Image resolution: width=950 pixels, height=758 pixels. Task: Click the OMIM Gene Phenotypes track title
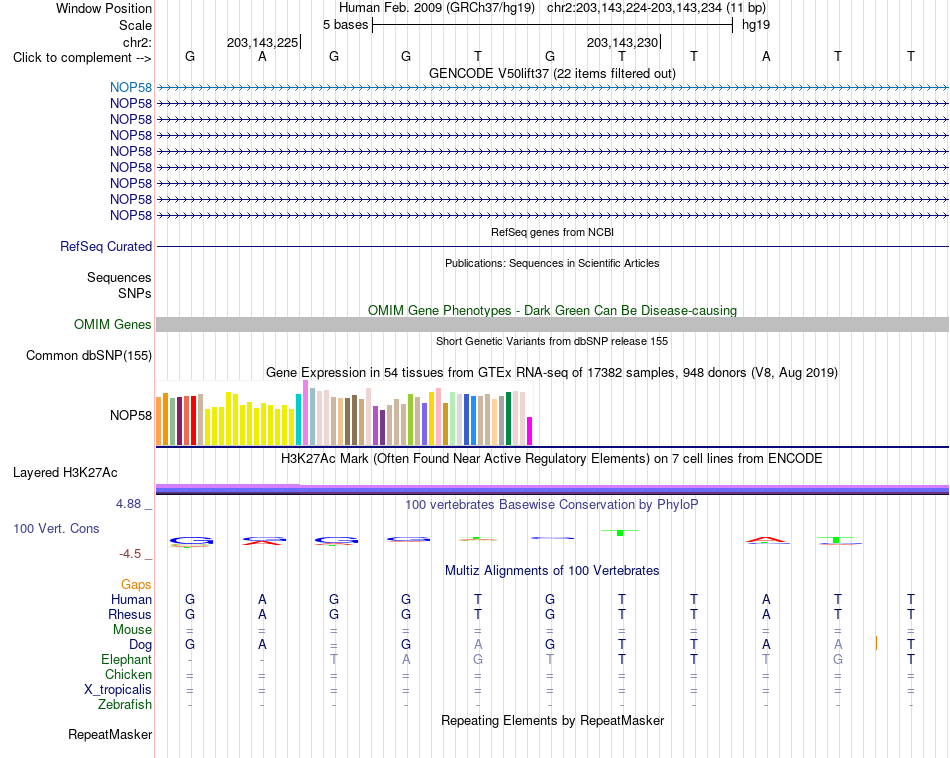[552, 310]
